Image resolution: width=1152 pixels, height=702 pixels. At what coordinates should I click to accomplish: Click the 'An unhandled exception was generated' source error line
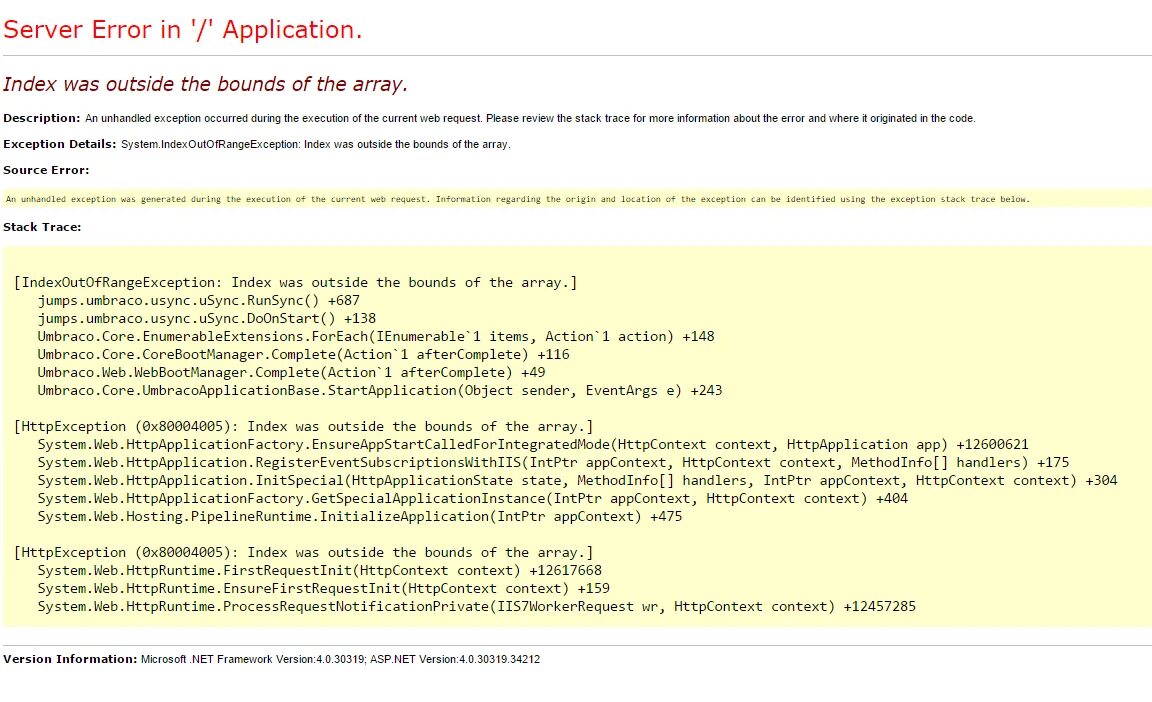pyautogui.click(x=517, y=199)
